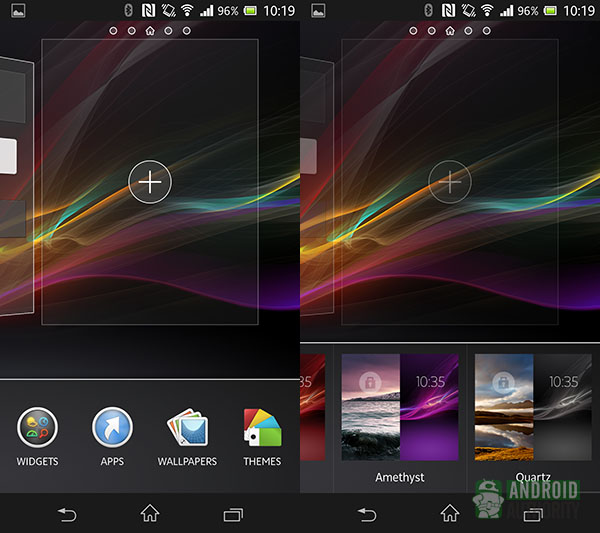Tap the Back navigation icon in right screen

pyautogui.click(x=367, y=514)
